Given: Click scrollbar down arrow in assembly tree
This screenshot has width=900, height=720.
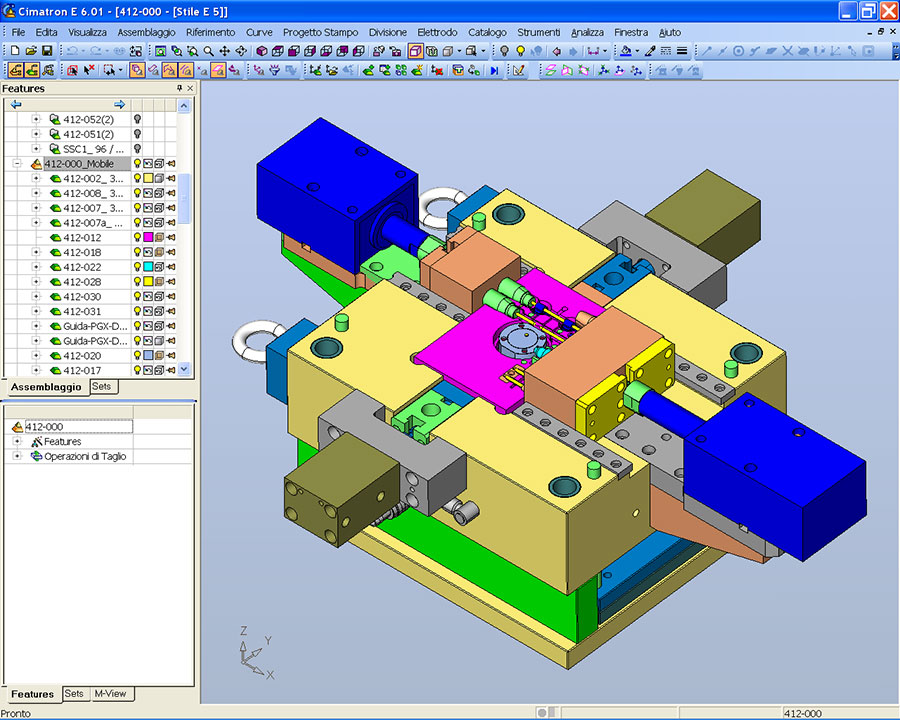Looking at the screenshot, I should coord(183,369).
